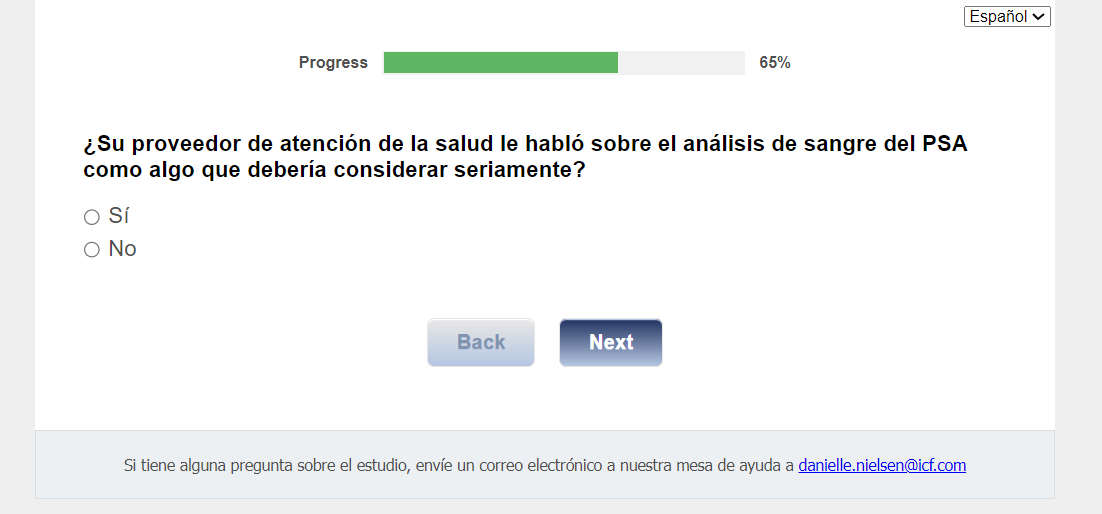Image resolution: width=1102 pixels, height=514 pixels.
Task: Open the danielle.nielsen@icf.com email link
Action: coord(882,465)
